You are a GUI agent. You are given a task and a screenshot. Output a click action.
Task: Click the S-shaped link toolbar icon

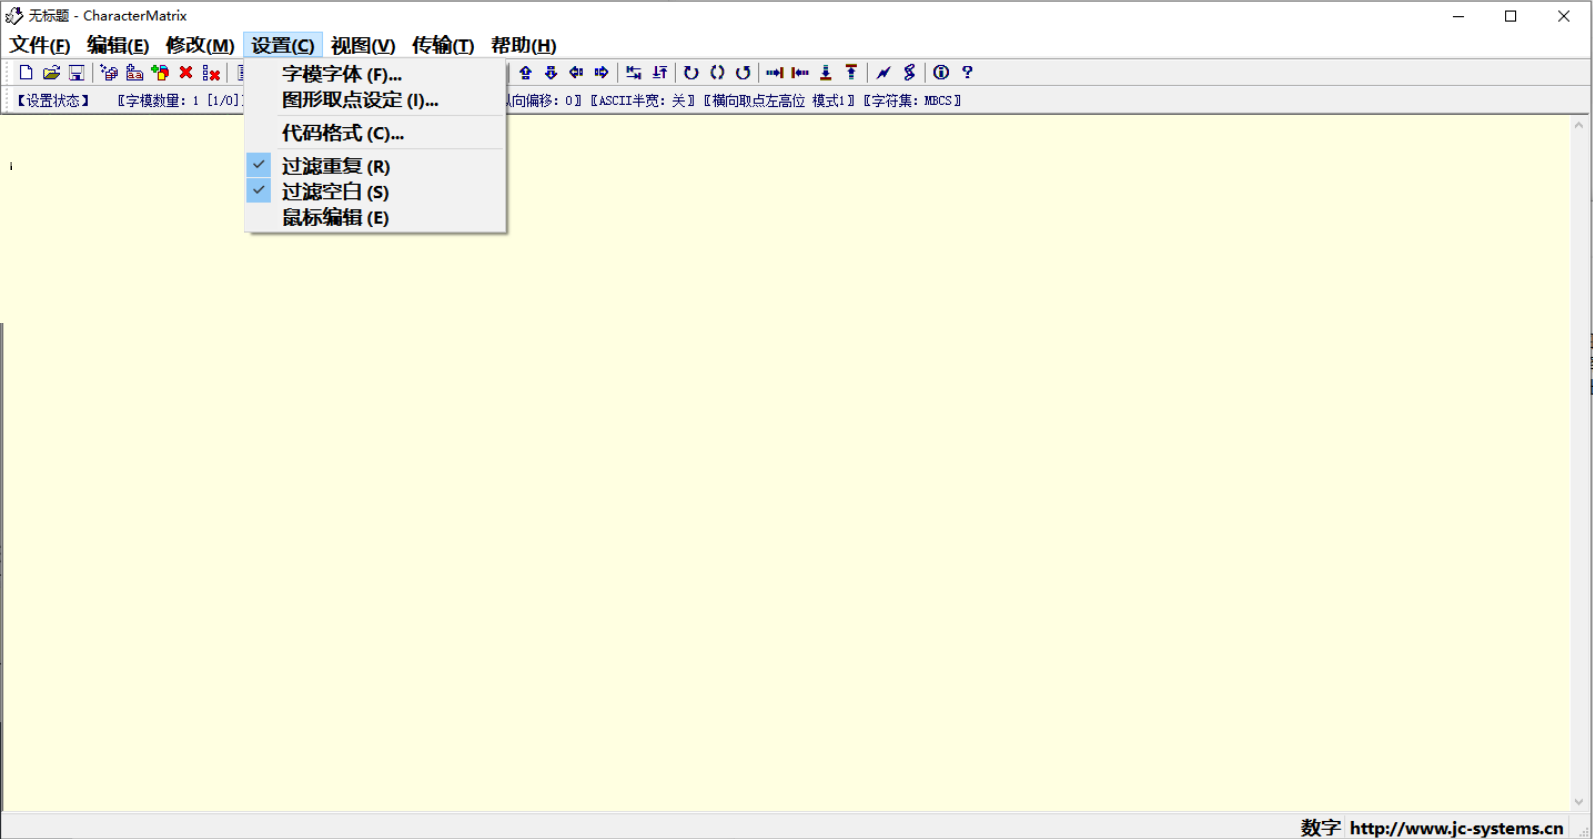909,72
